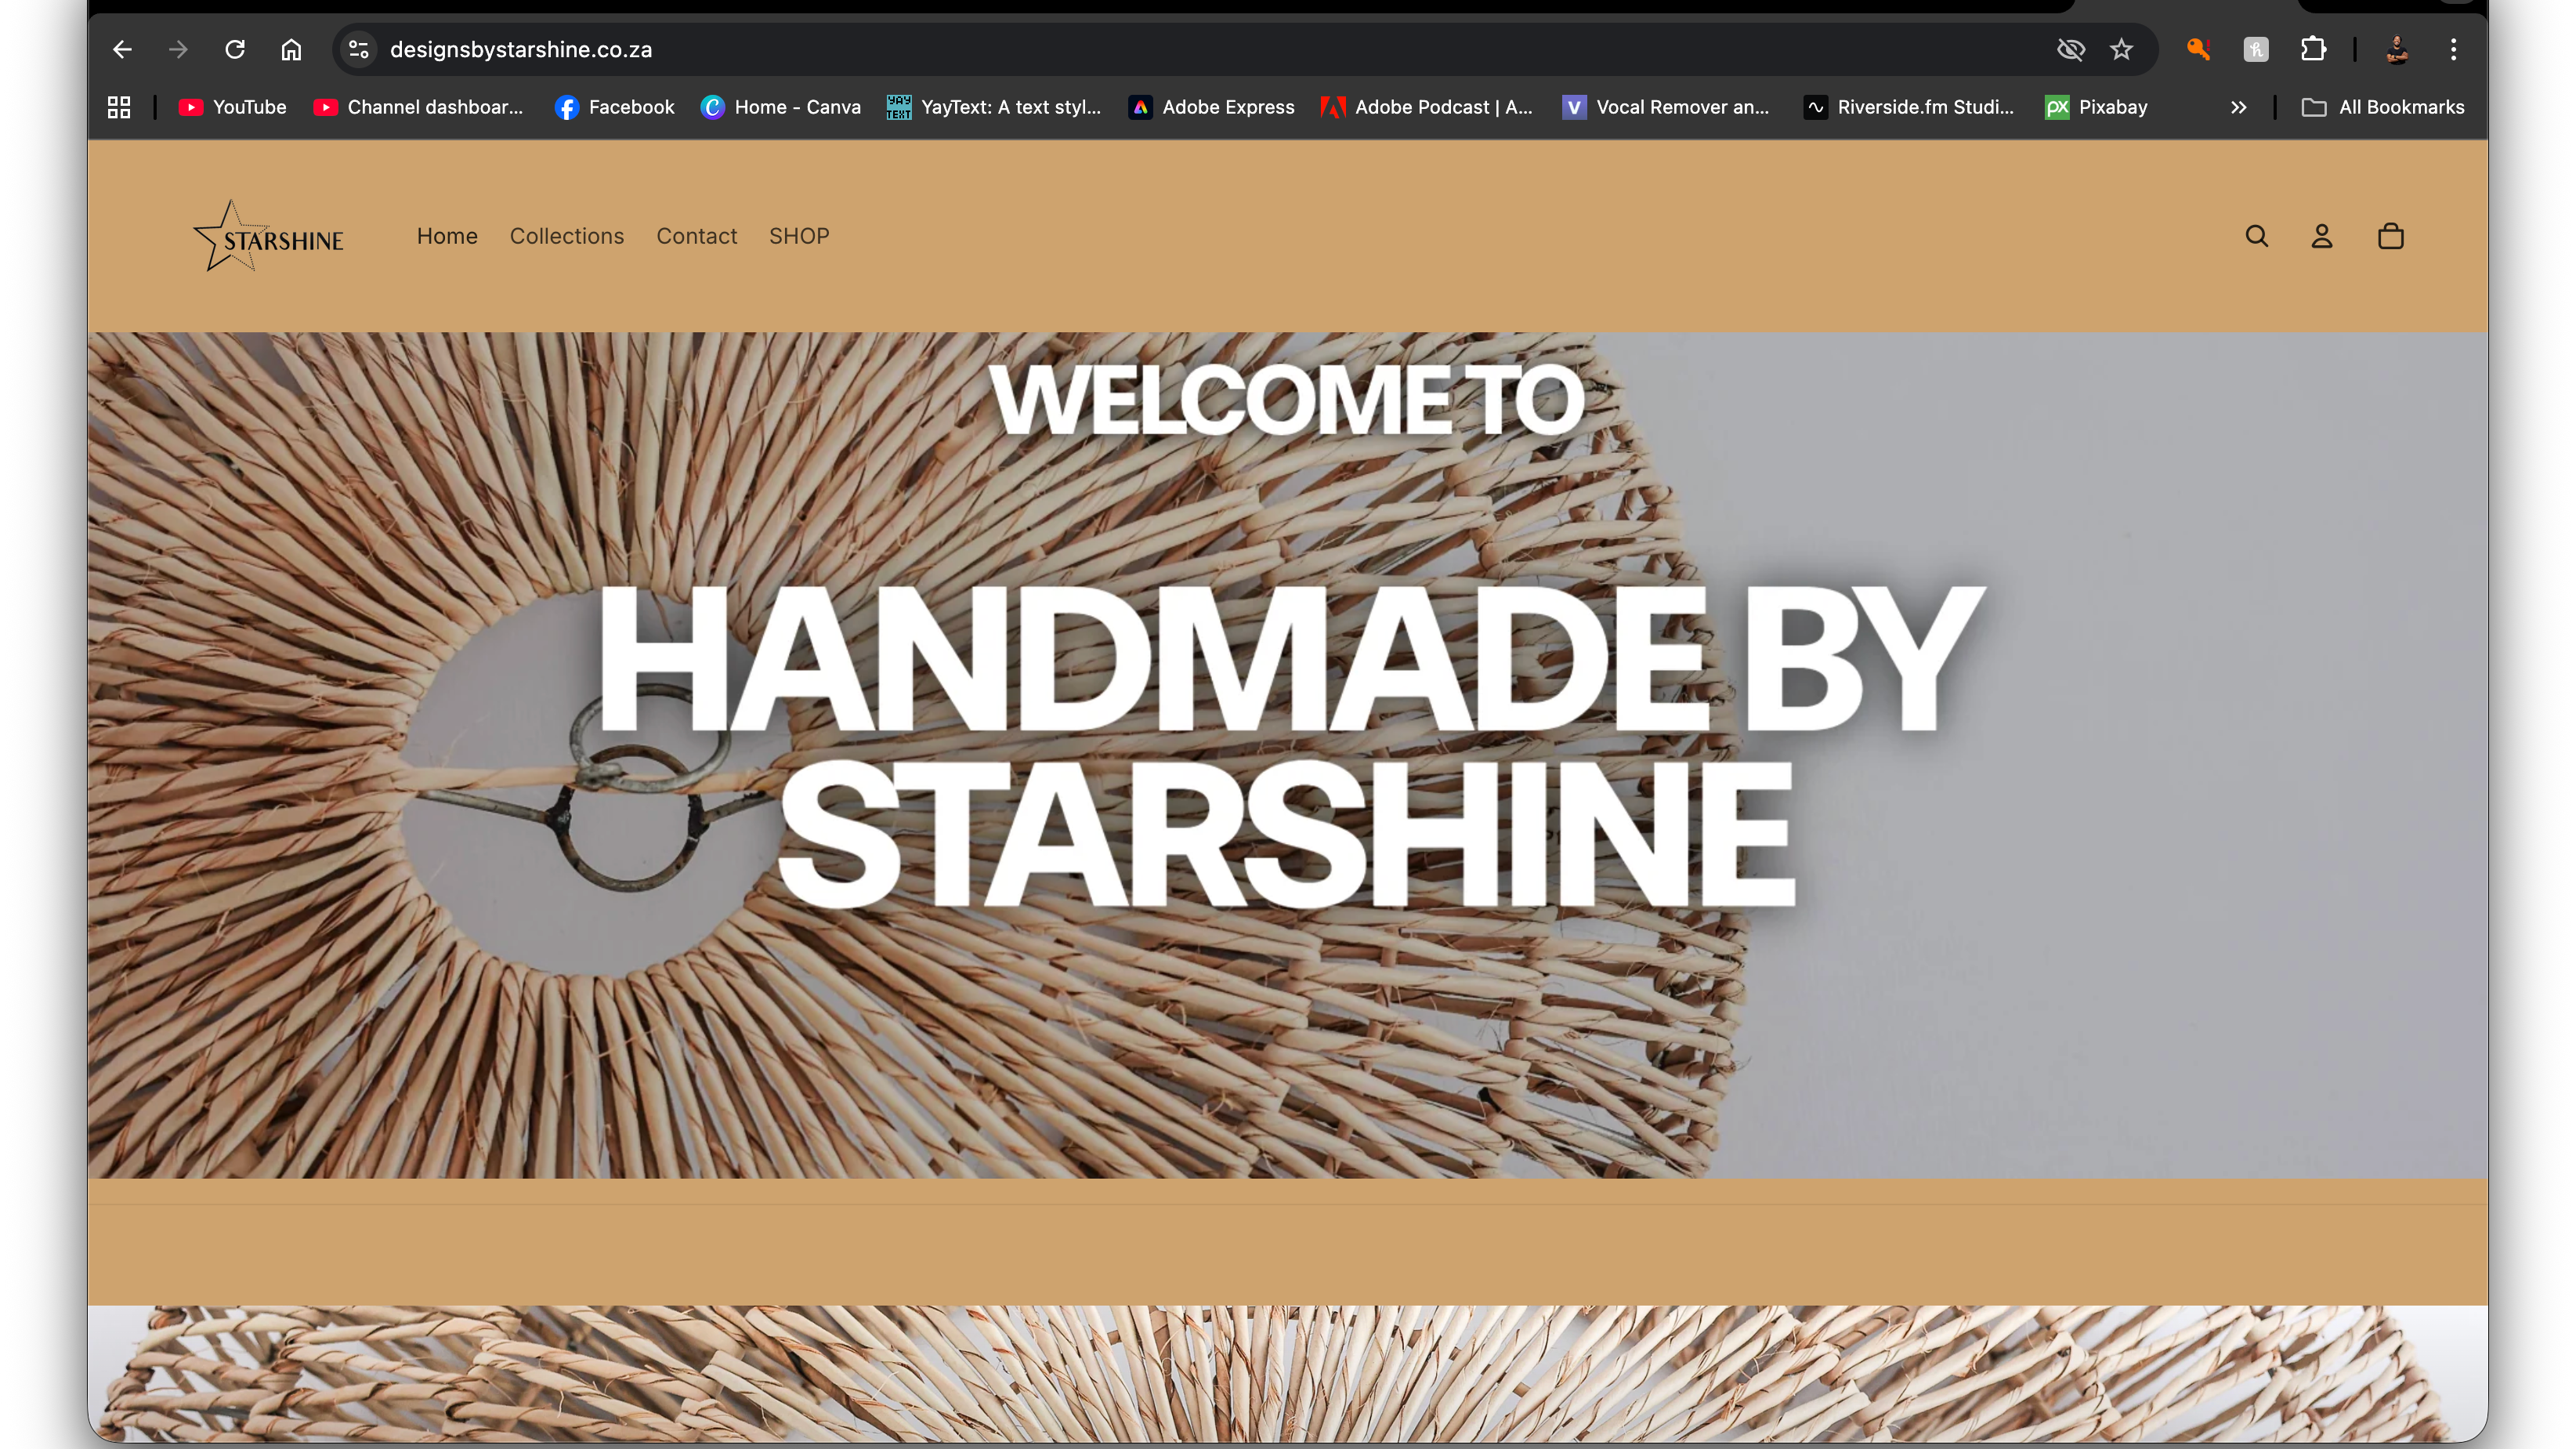Viewport: 2576px width, 1449px height.
Task: Bookmark this page with the star icon
Action: coord(2121,49)
